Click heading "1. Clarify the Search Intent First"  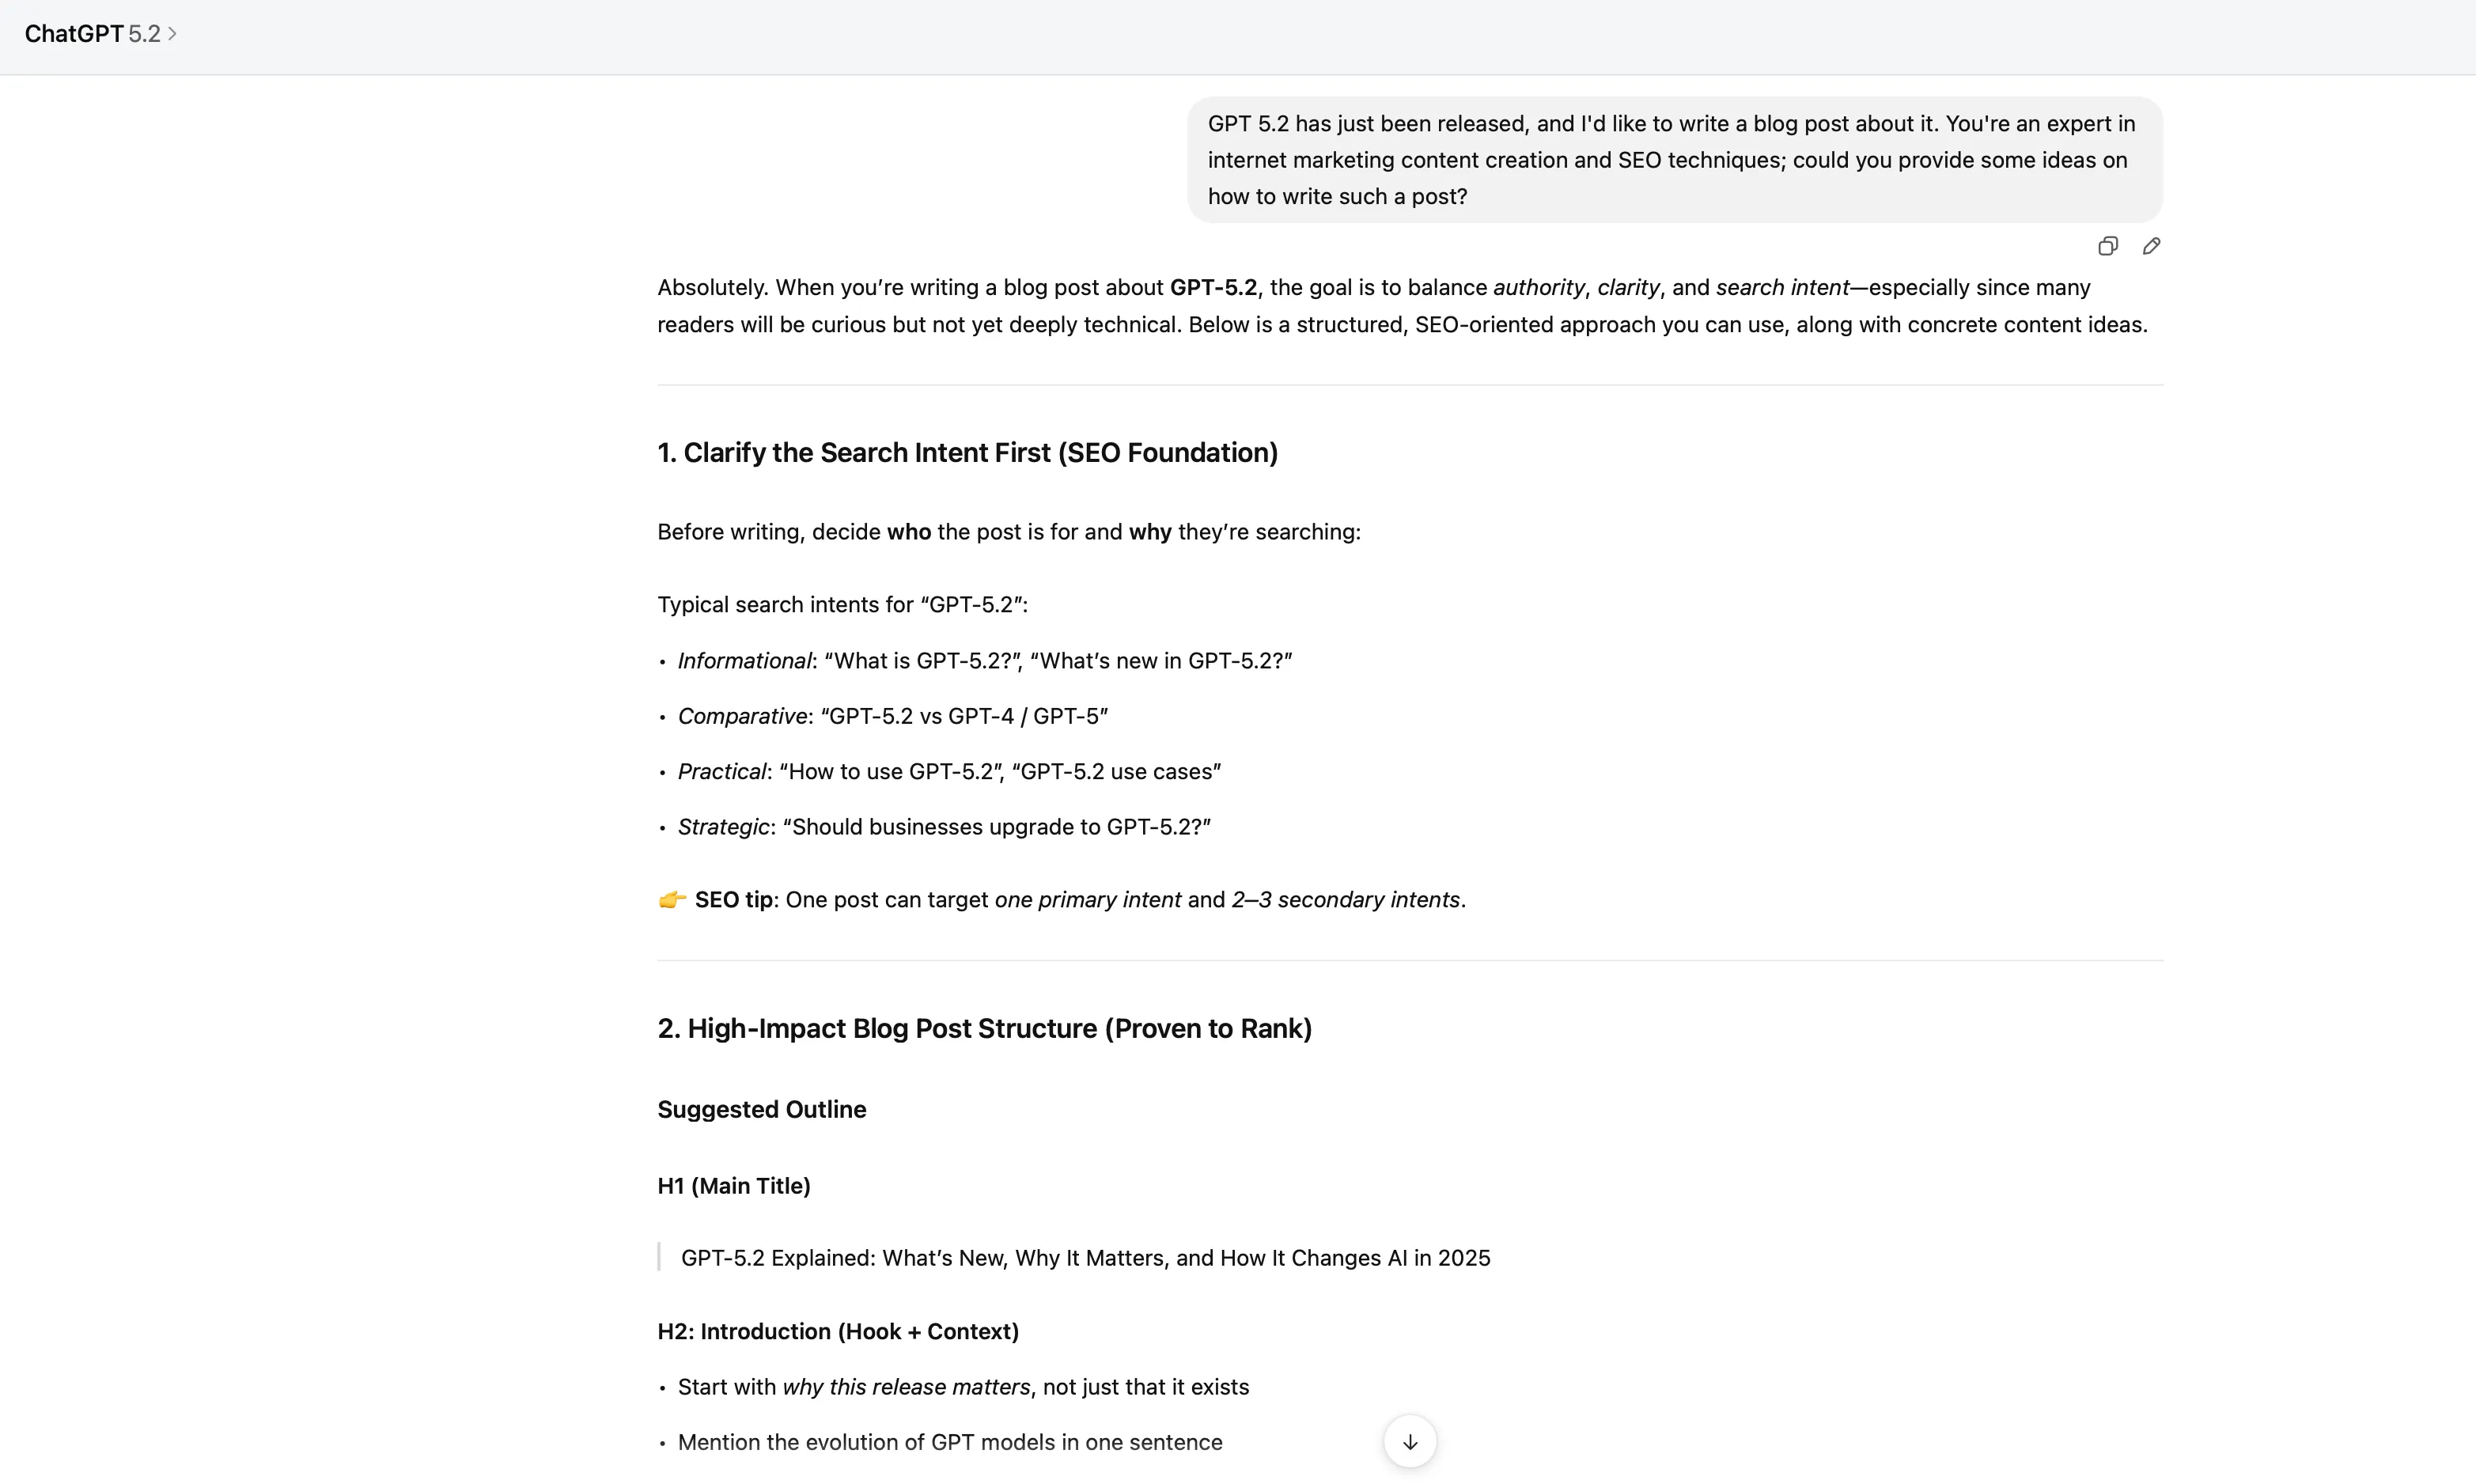pyautogui.click(x=967, y=453)
